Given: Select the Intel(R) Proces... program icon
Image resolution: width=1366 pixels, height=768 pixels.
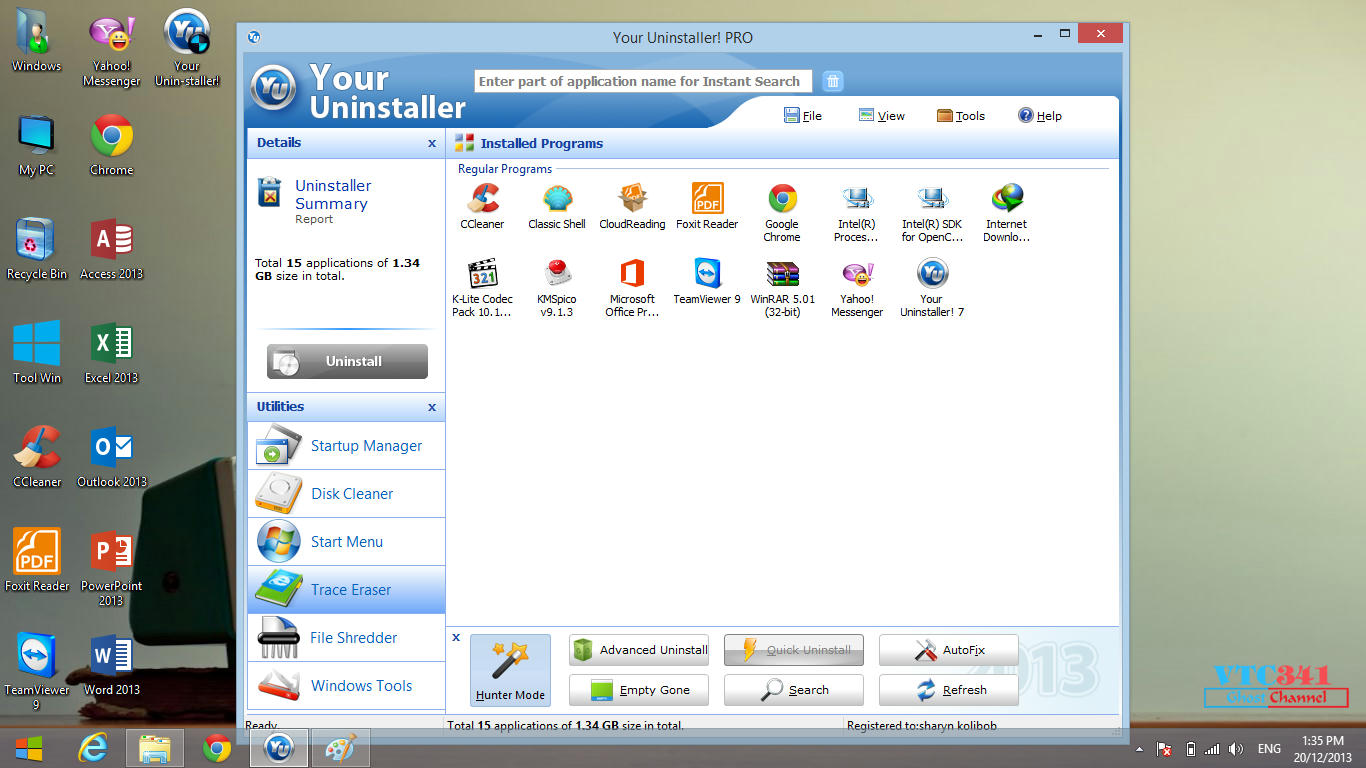Looking at the screenshot, I should [x=857, y=212].
